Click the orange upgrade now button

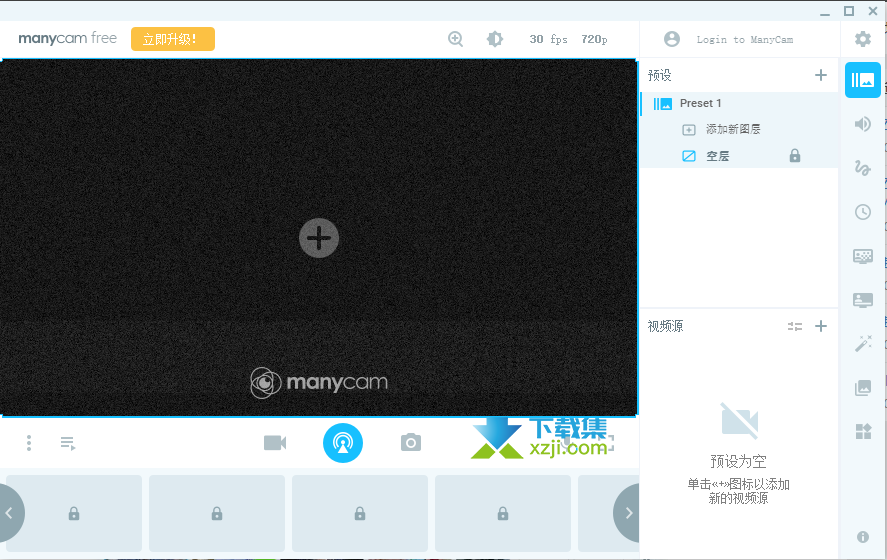coord(173,39)
